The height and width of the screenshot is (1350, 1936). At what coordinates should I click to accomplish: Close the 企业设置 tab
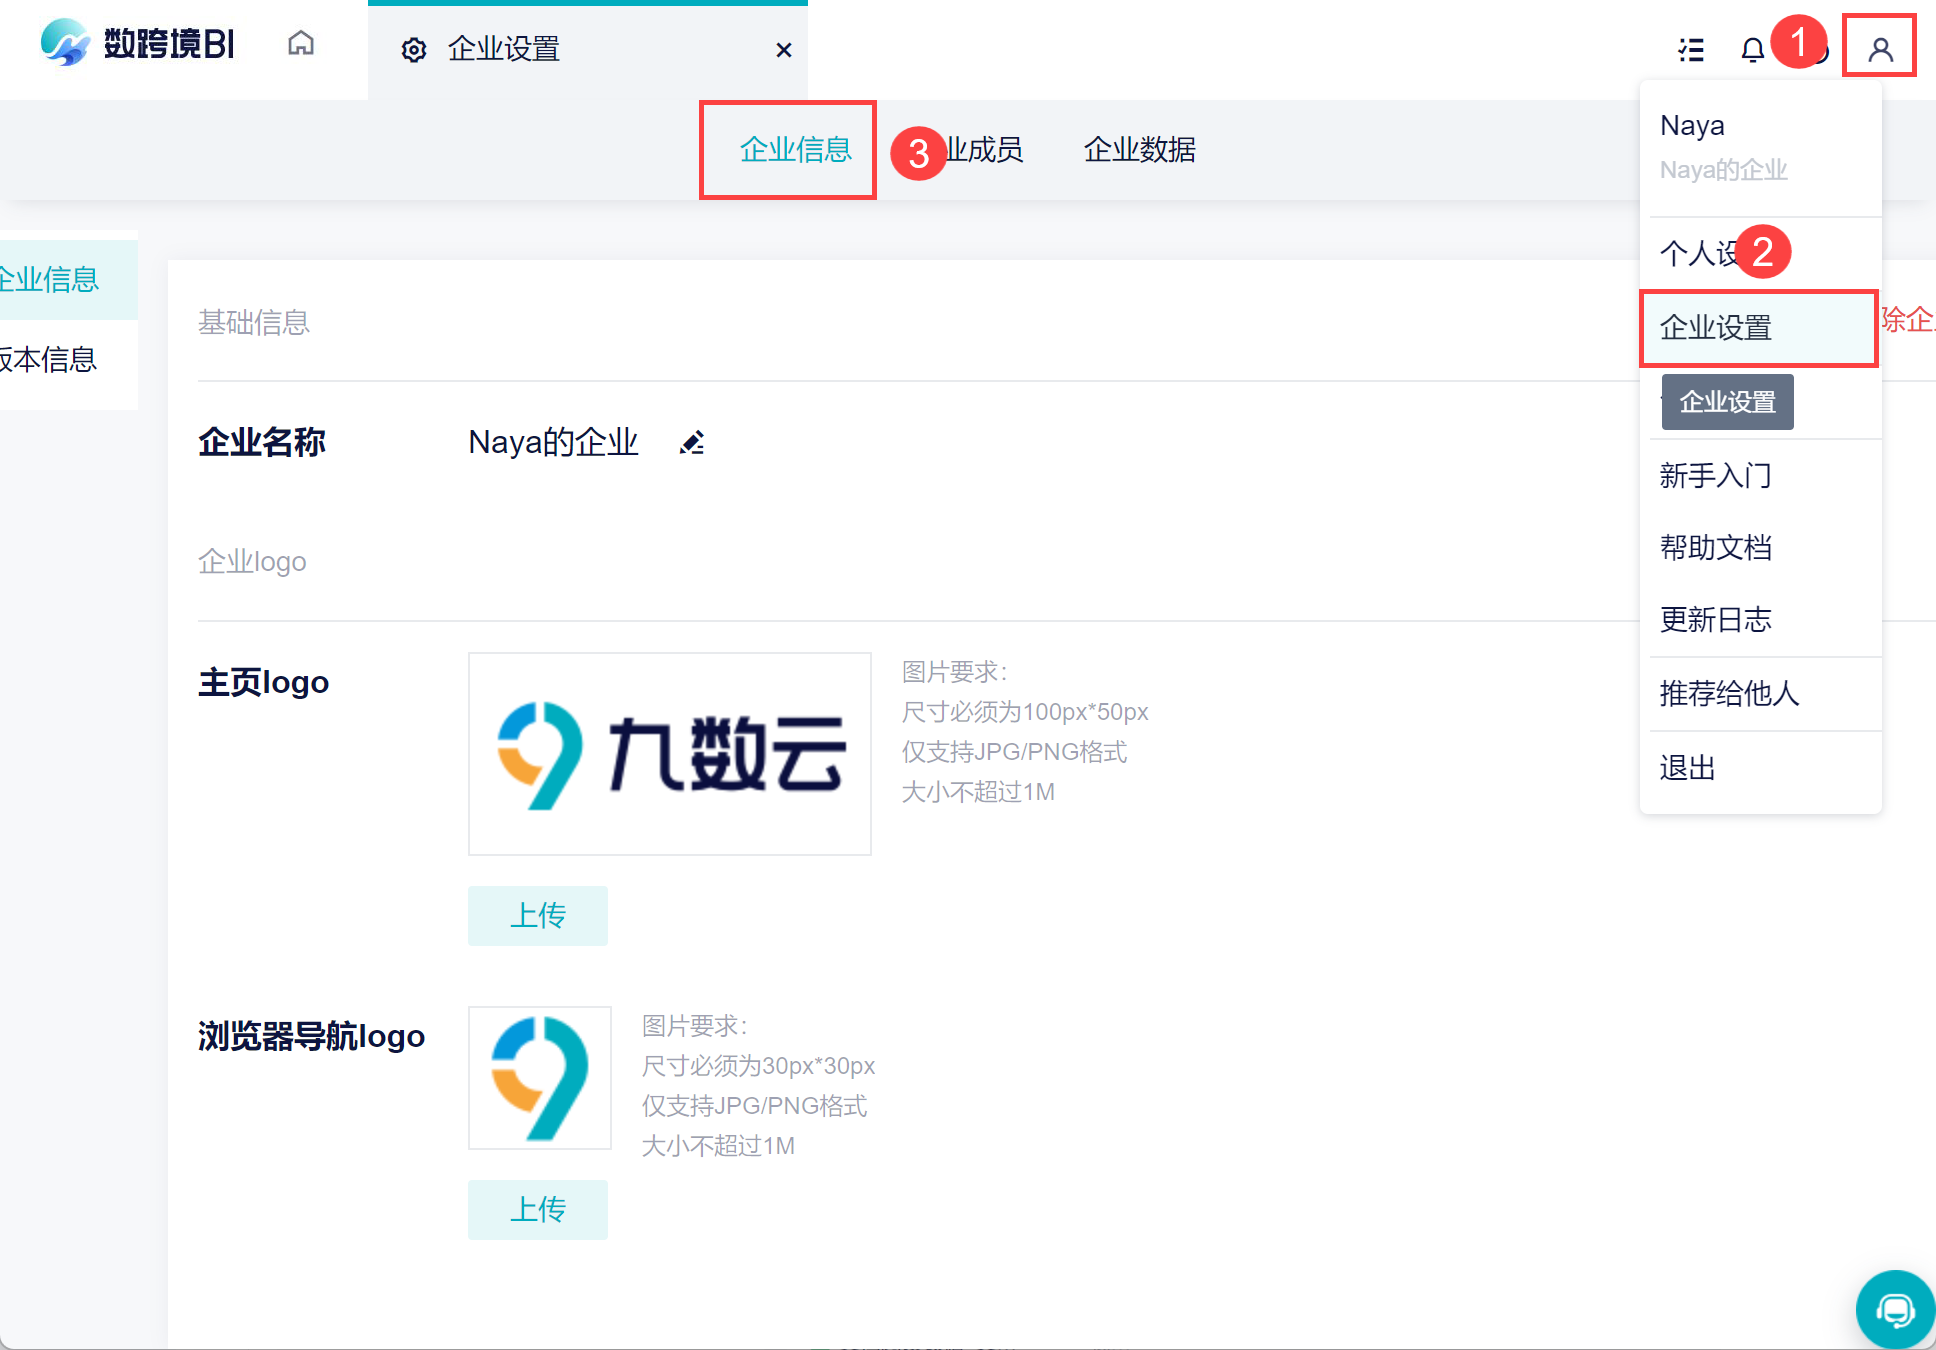(784, 50)
